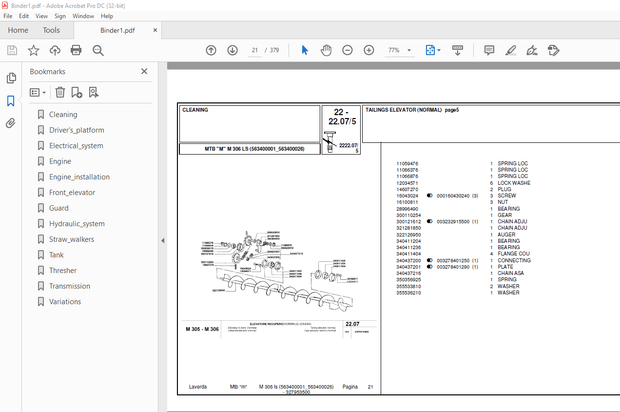Open the zoom level 77% dropdown
The height and width of the screenshot is (412, 620).
tap(410, 50)
